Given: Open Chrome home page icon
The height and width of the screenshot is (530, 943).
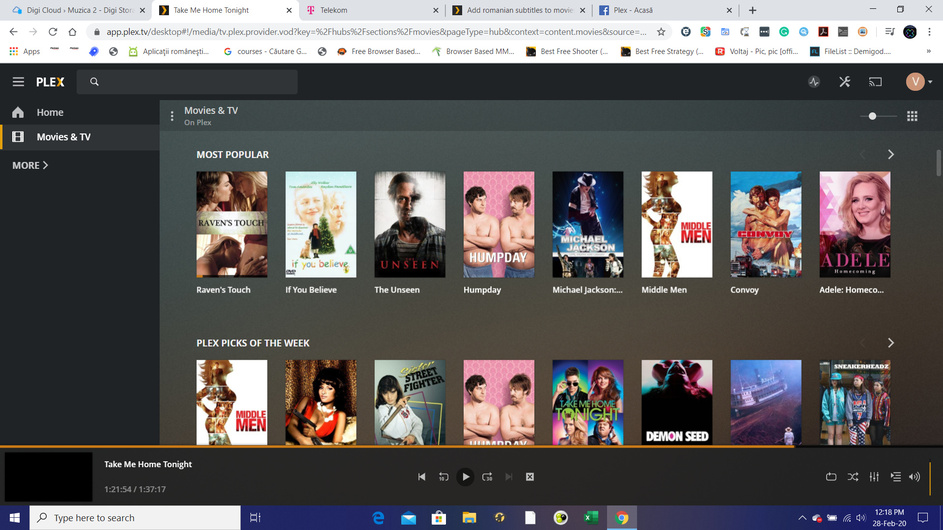Looking at the screenshot, I should tap(72, 32).
